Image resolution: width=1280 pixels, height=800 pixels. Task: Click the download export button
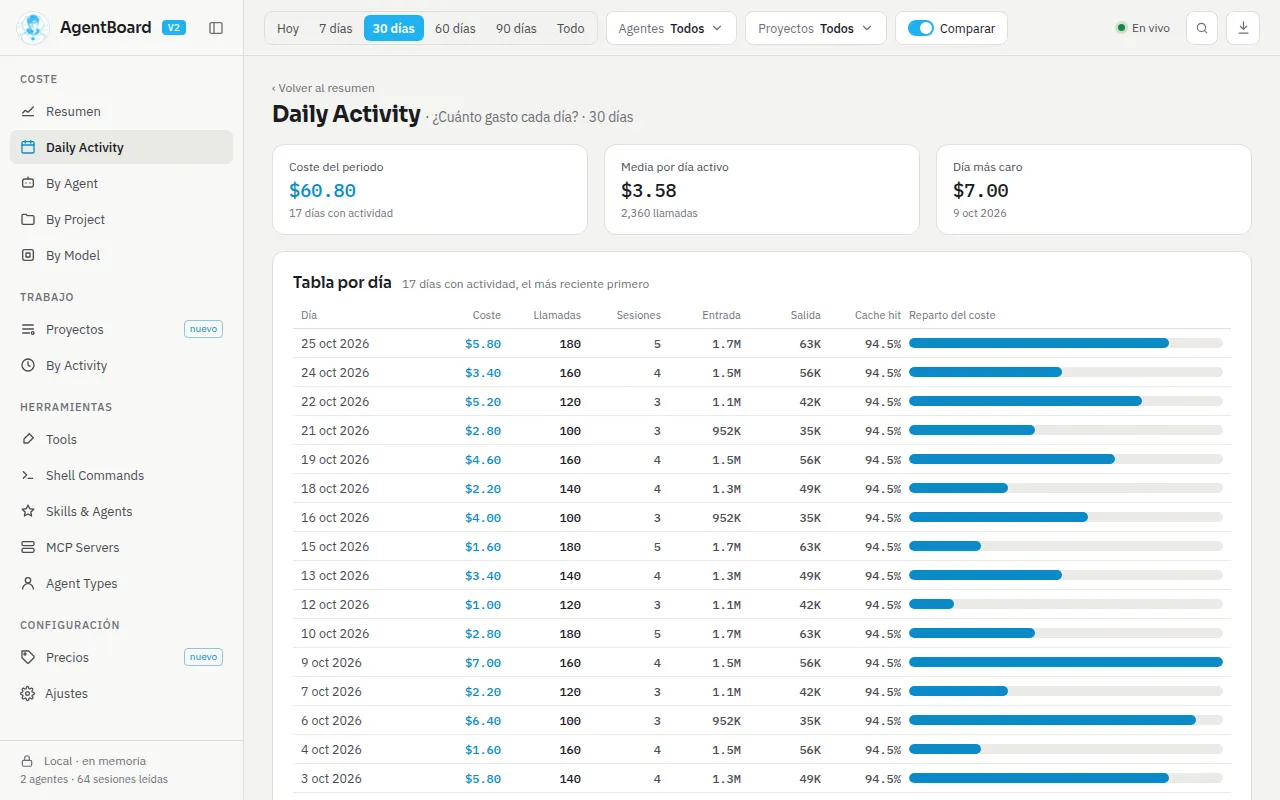(1243, 28)
